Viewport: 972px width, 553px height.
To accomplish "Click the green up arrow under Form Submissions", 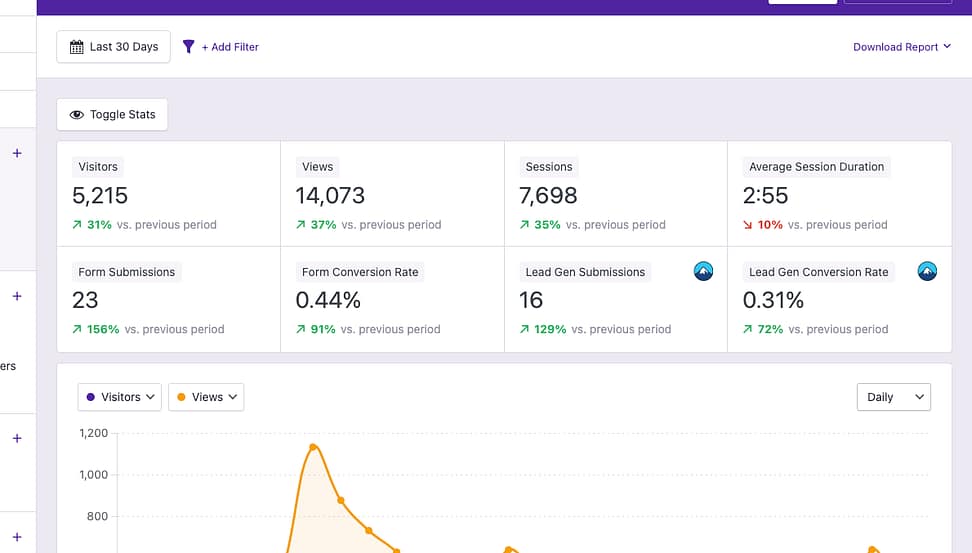I will click(x=77, y=329).
